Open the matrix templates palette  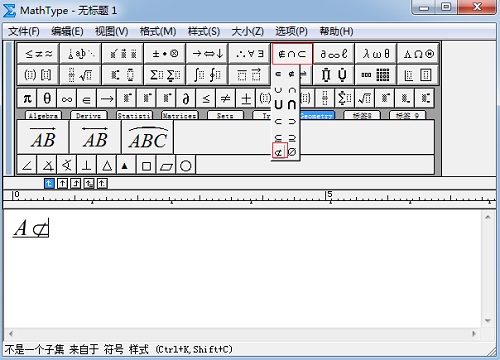pyautogui.click(x=376, y=75)
